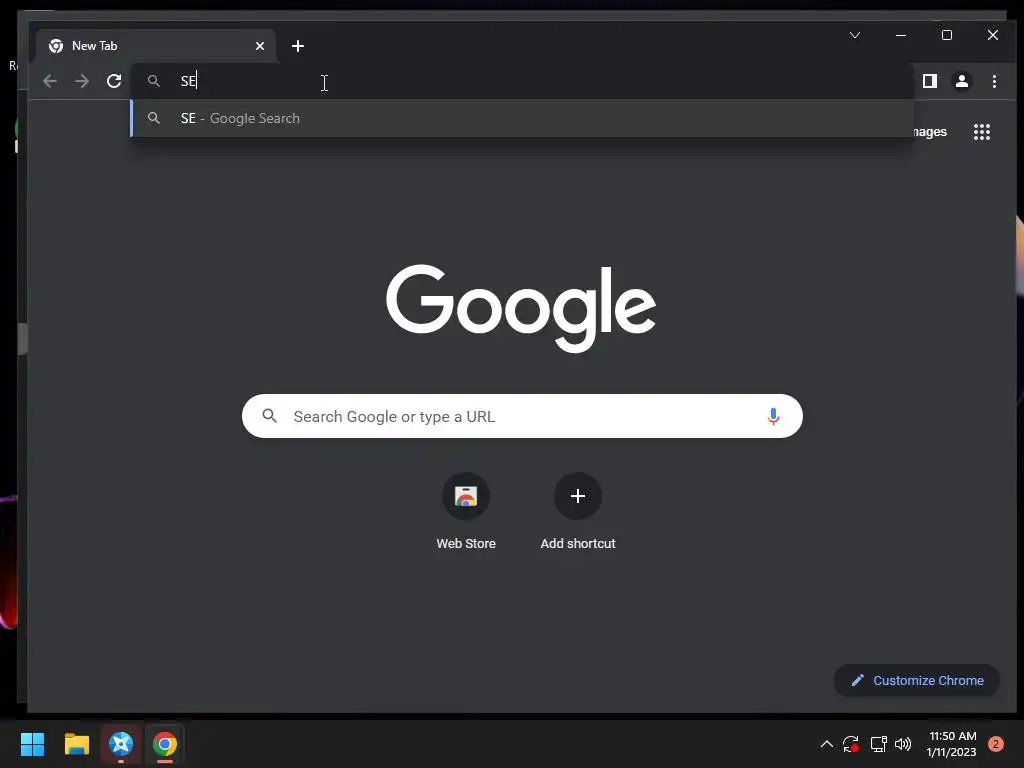Minimize the Chrome window
Image resolution: width=1024 pixels, height=768 pixels.
901,35
